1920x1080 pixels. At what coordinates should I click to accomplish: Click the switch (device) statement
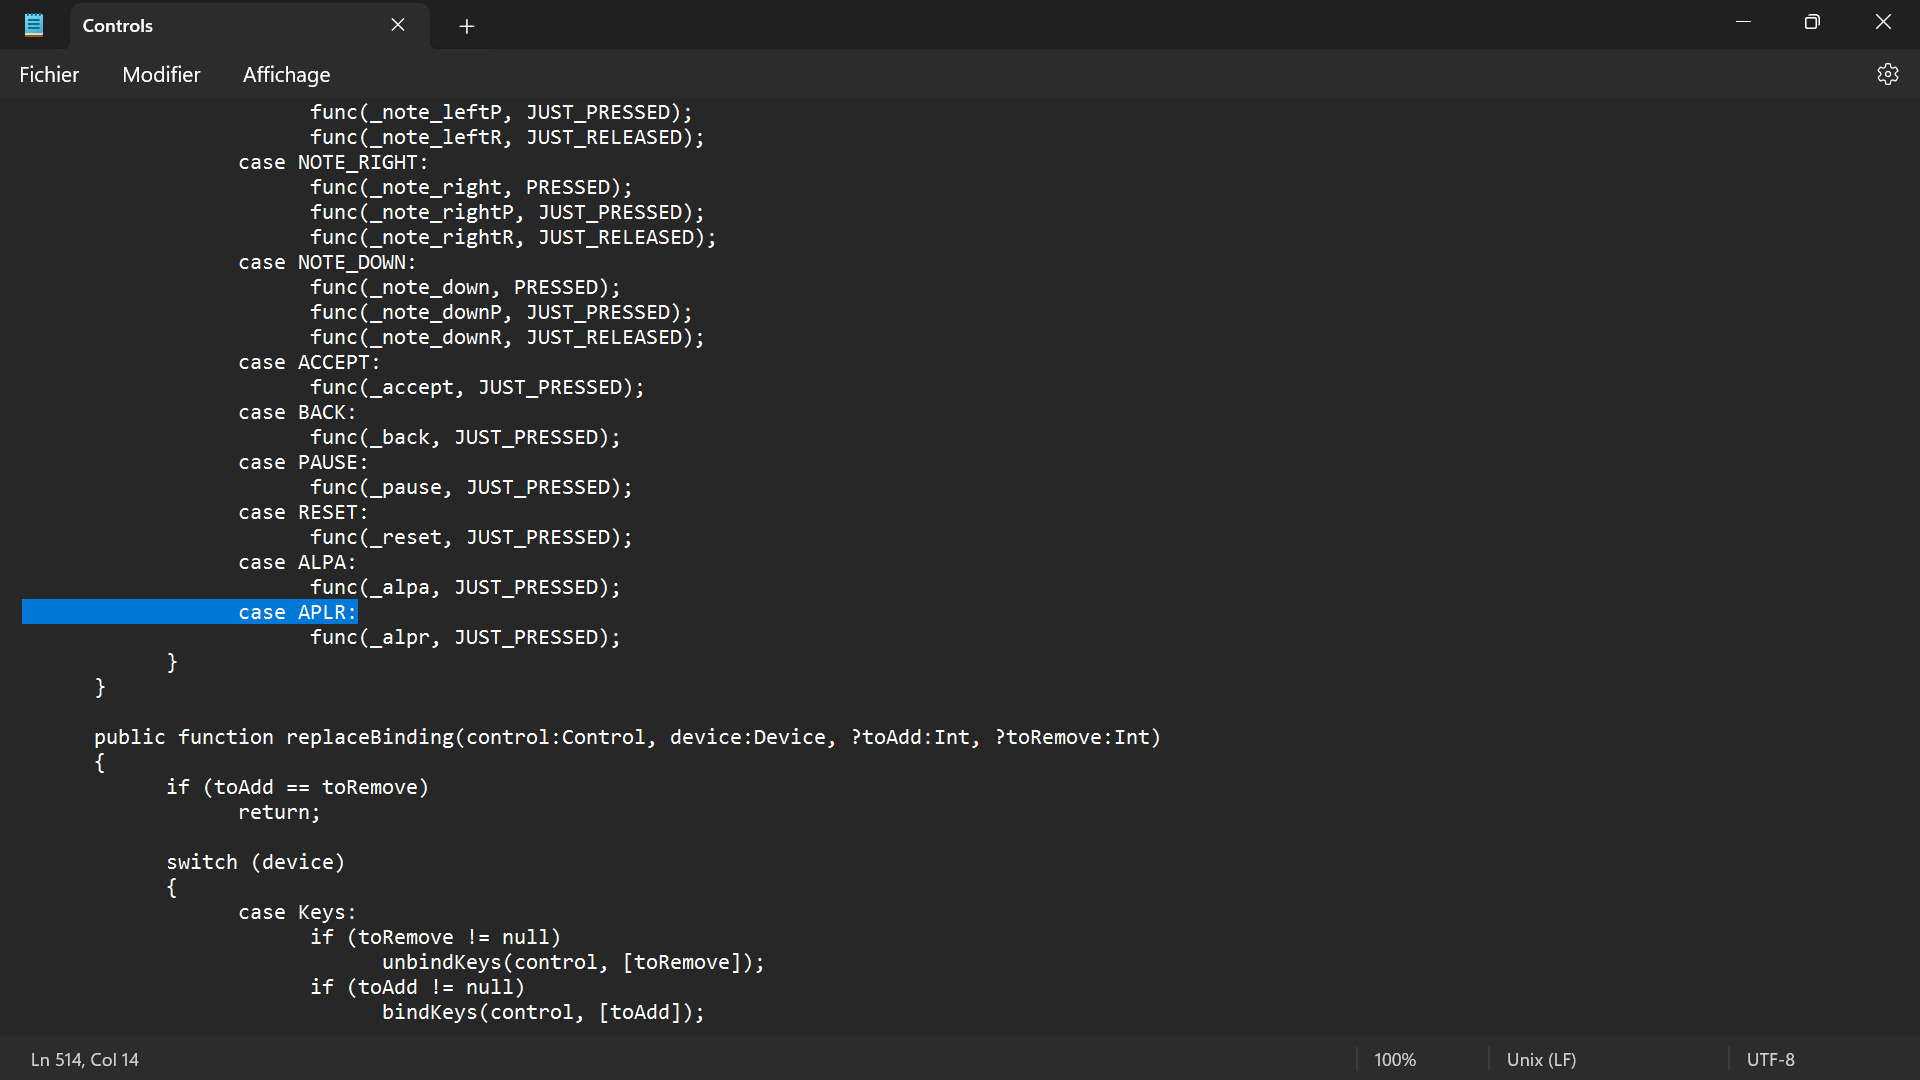click(x=255, y=861)
